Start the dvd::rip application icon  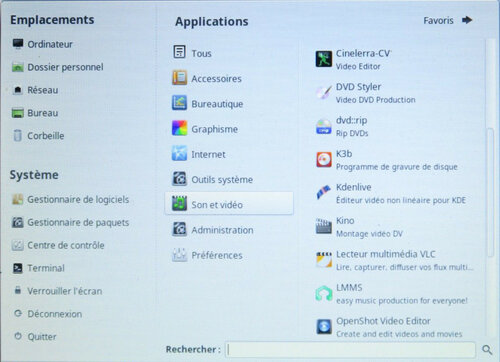pyautogui.click(x=324, y=127)
